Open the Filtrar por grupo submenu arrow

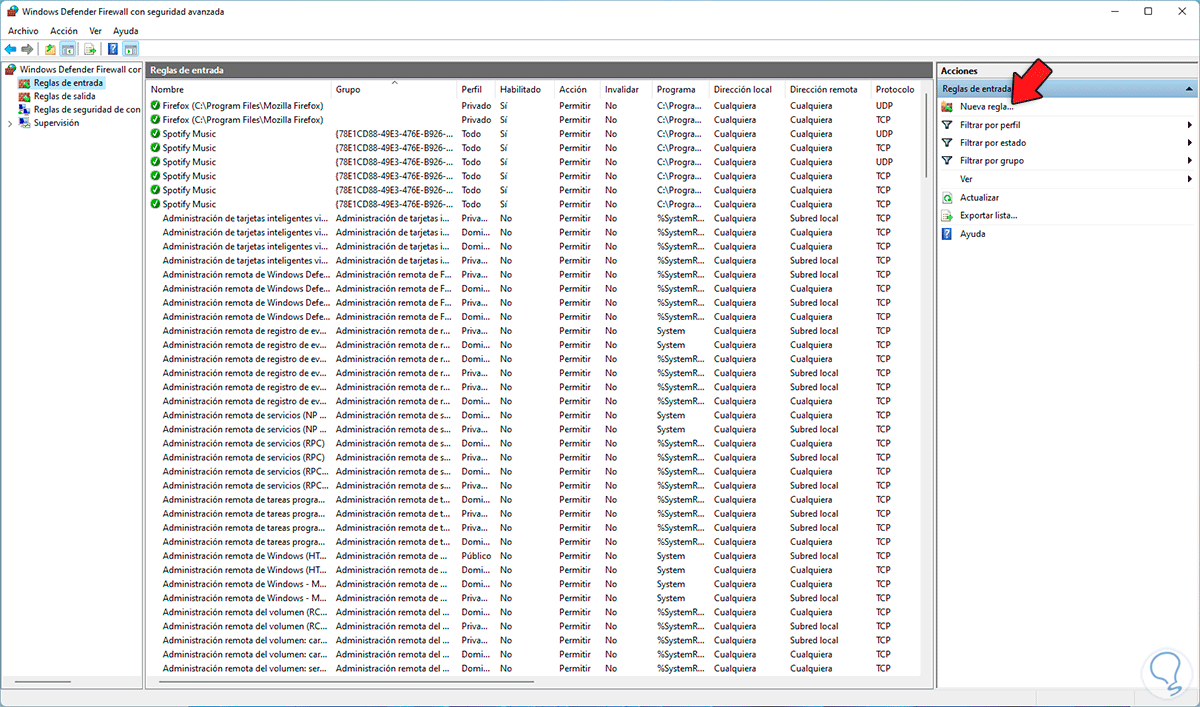tap(1190, 161)
